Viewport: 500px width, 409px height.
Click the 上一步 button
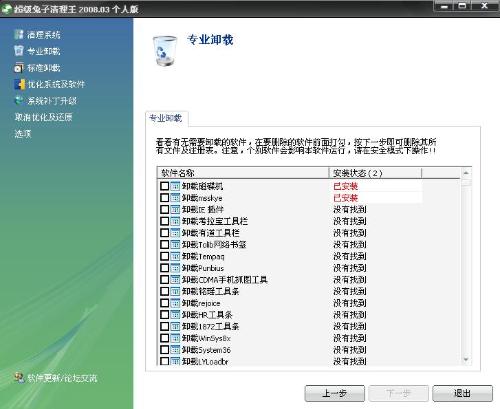tap(334, 393)
